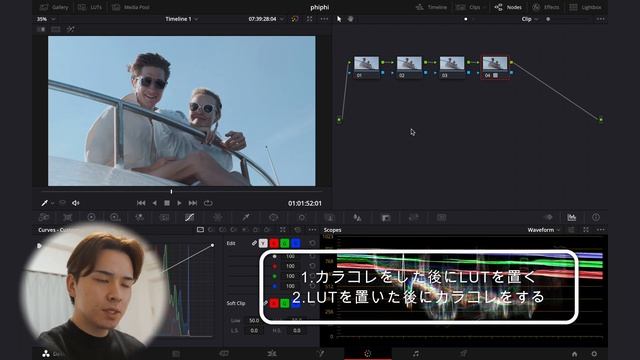Open viewer options three-dot menu

[324, 19]
